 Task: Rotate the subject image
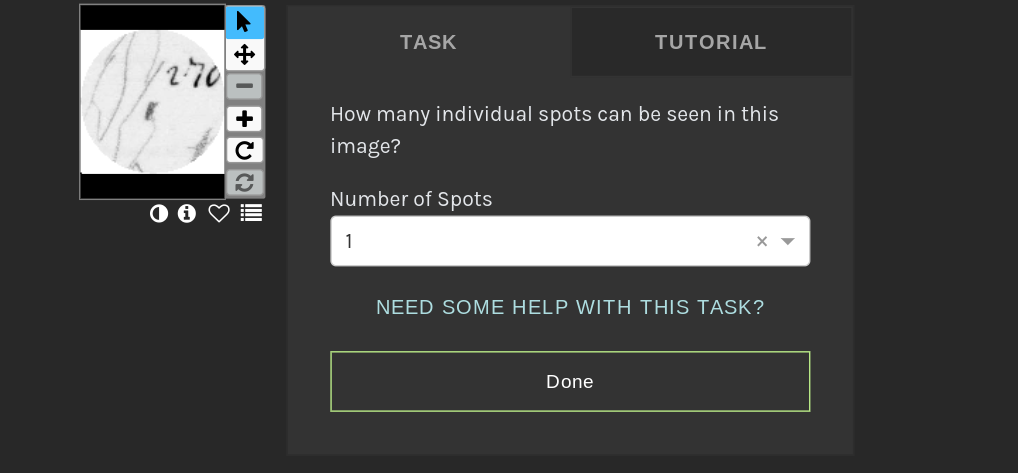(244, 151)
